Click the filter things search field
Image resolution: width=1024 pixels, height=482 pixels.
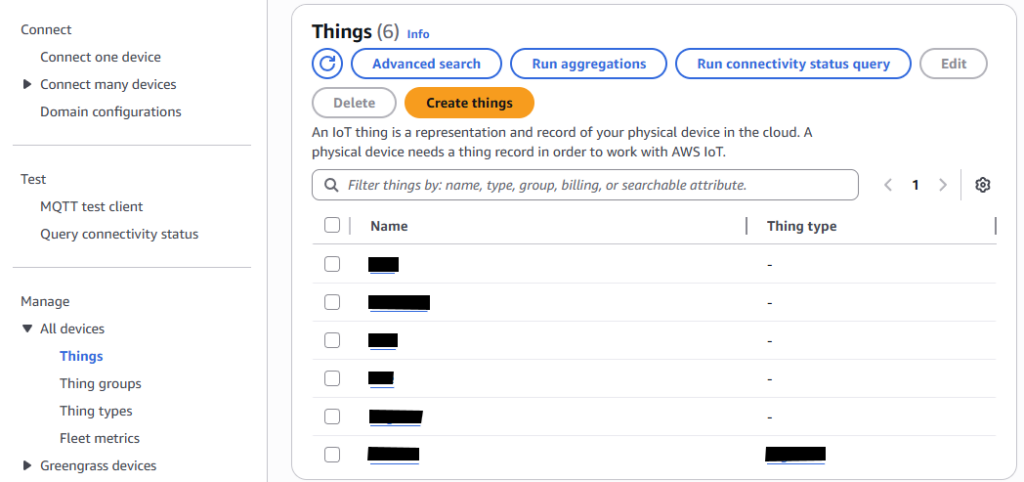596,185
